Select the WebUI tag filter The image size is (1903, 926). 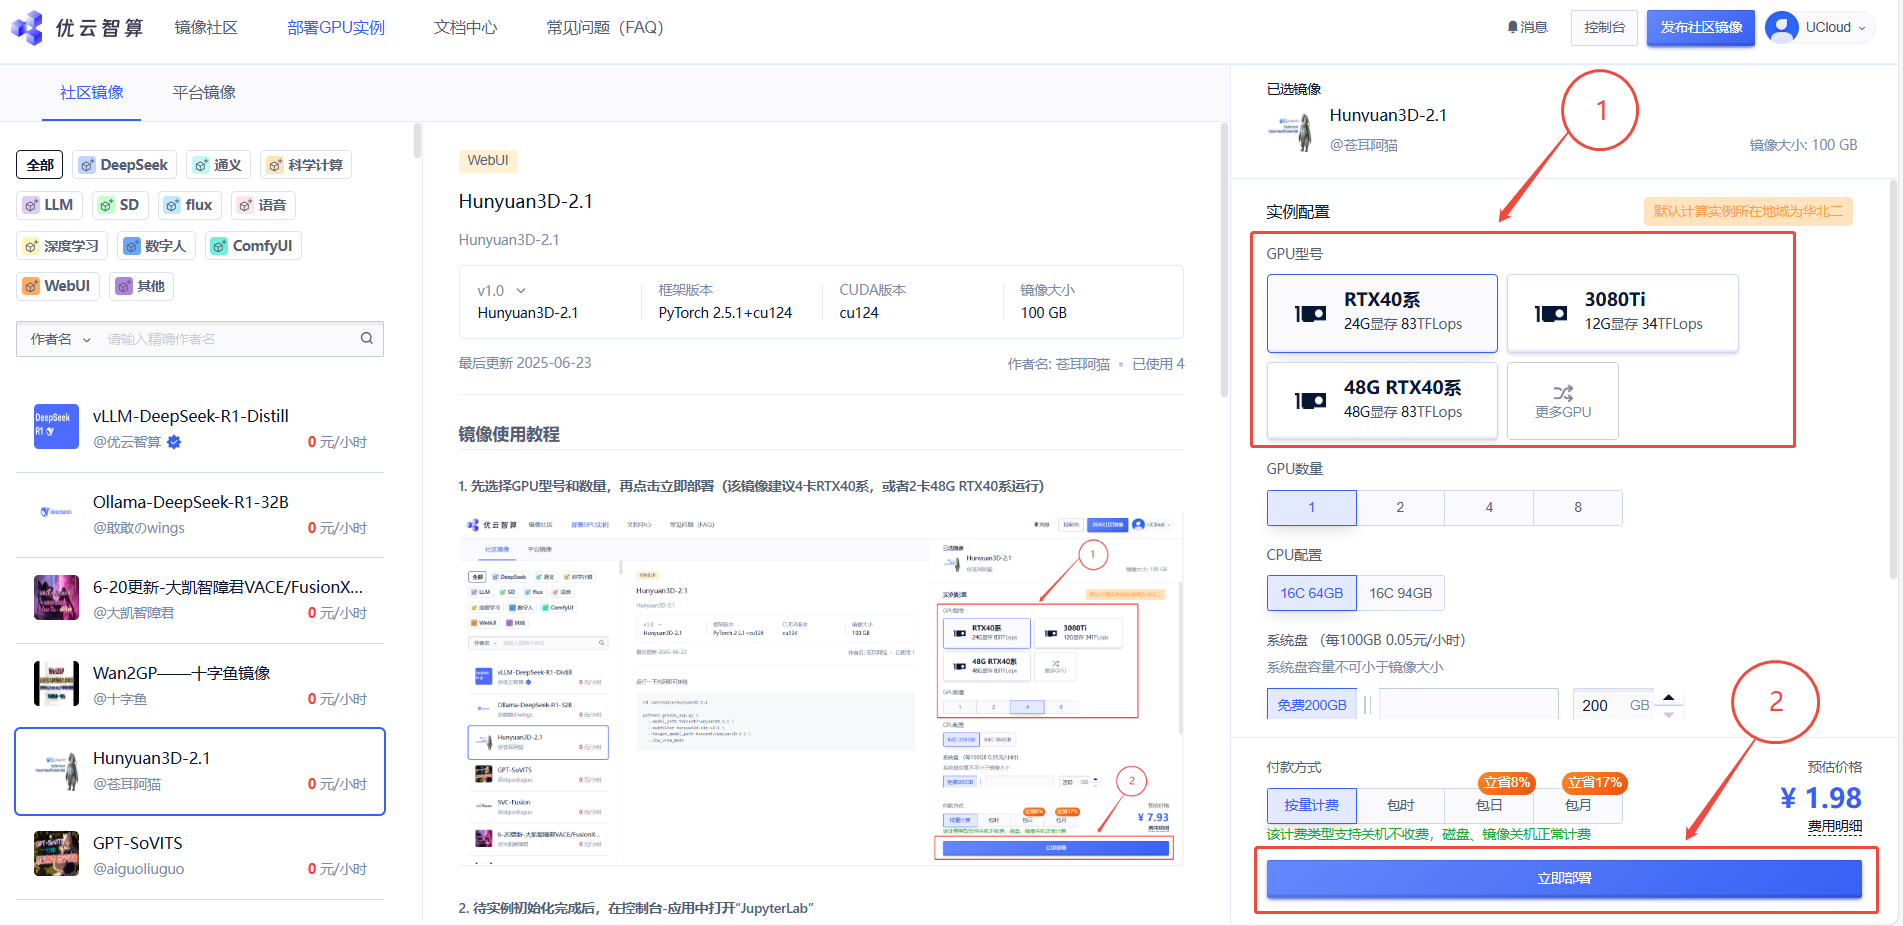pos(58,286)
